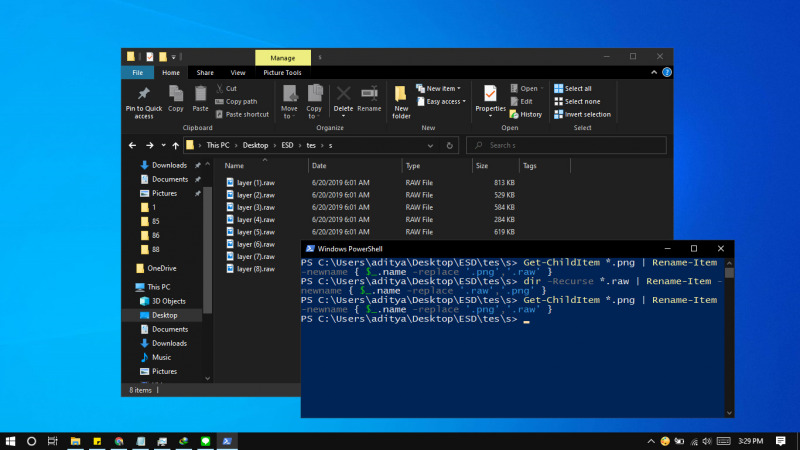
Task: Click Select none
Action: [x=577, y=102]
